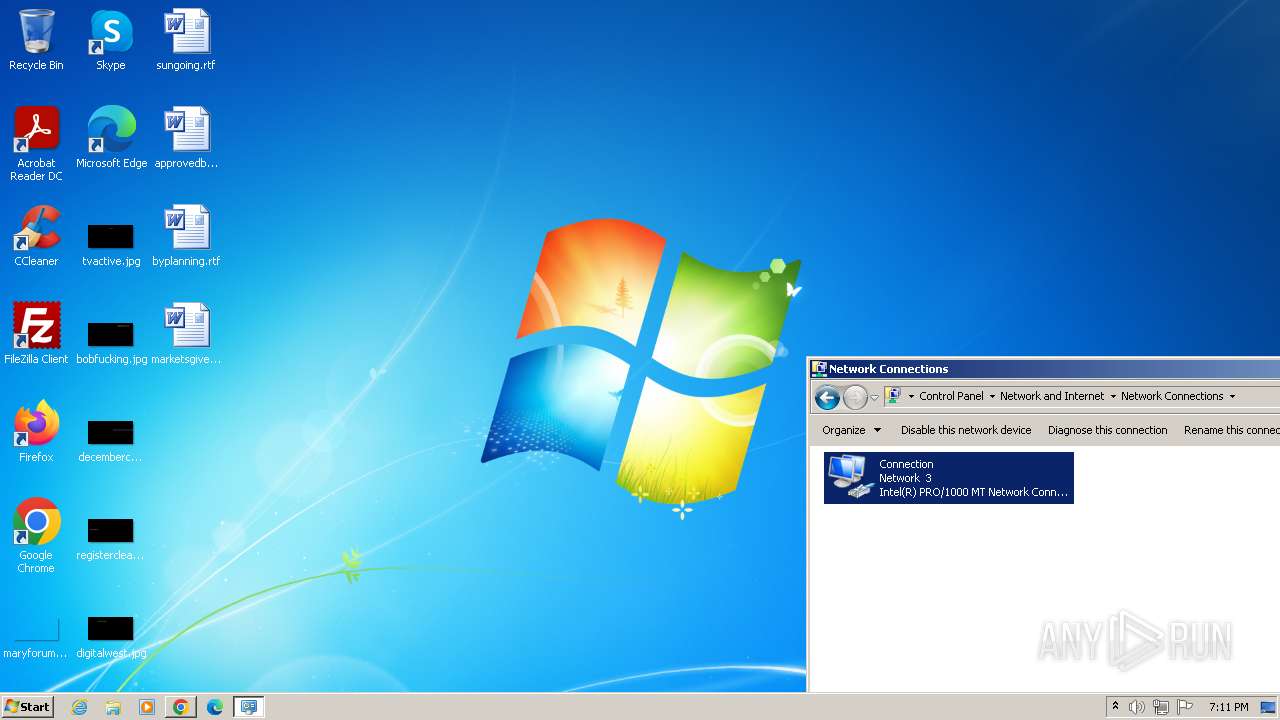
Task: Expand Network Connections breadcrumb arrow
Action: (1232, 396)
